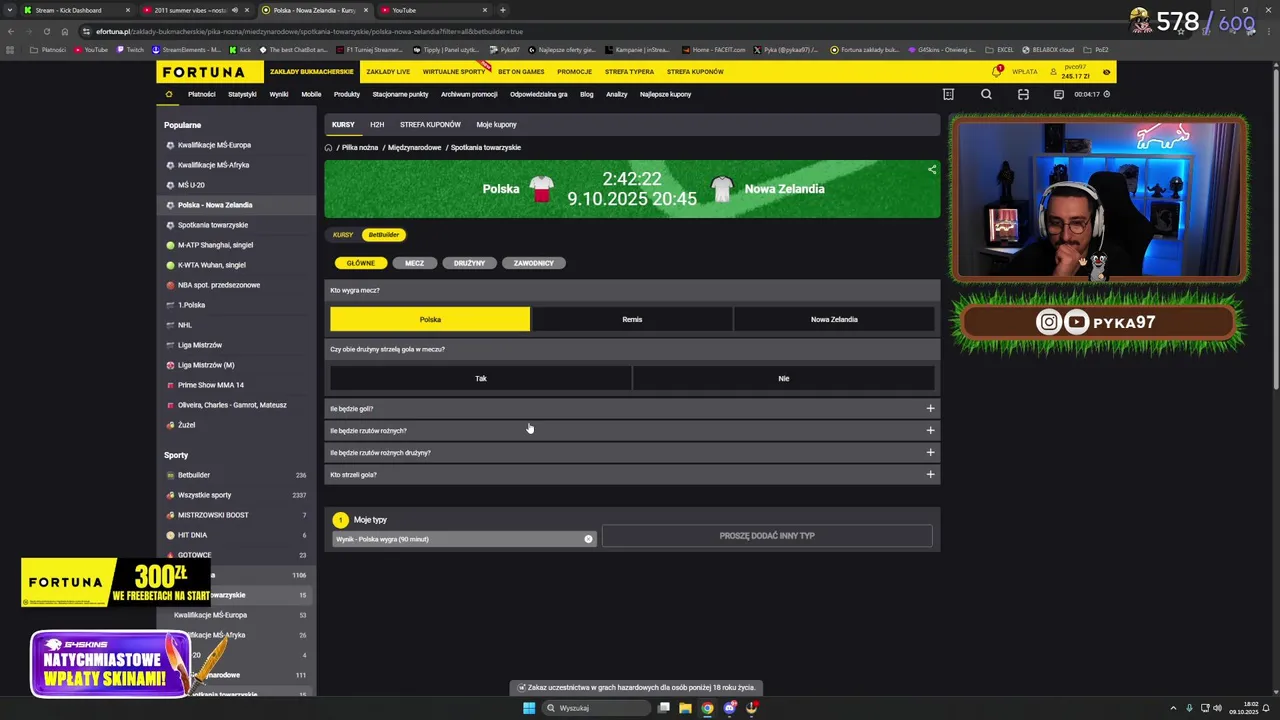
Task: Open 'M-ATP Shanghai, singiel' in the sidebar
Action: coord(215,245)
